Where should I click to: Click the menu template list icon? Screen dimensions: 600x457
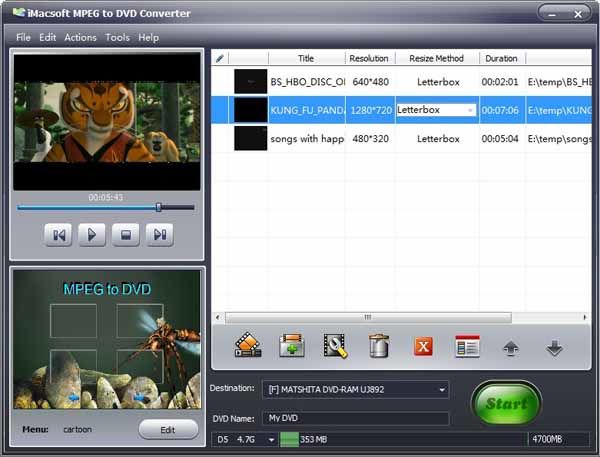(467, 346)
